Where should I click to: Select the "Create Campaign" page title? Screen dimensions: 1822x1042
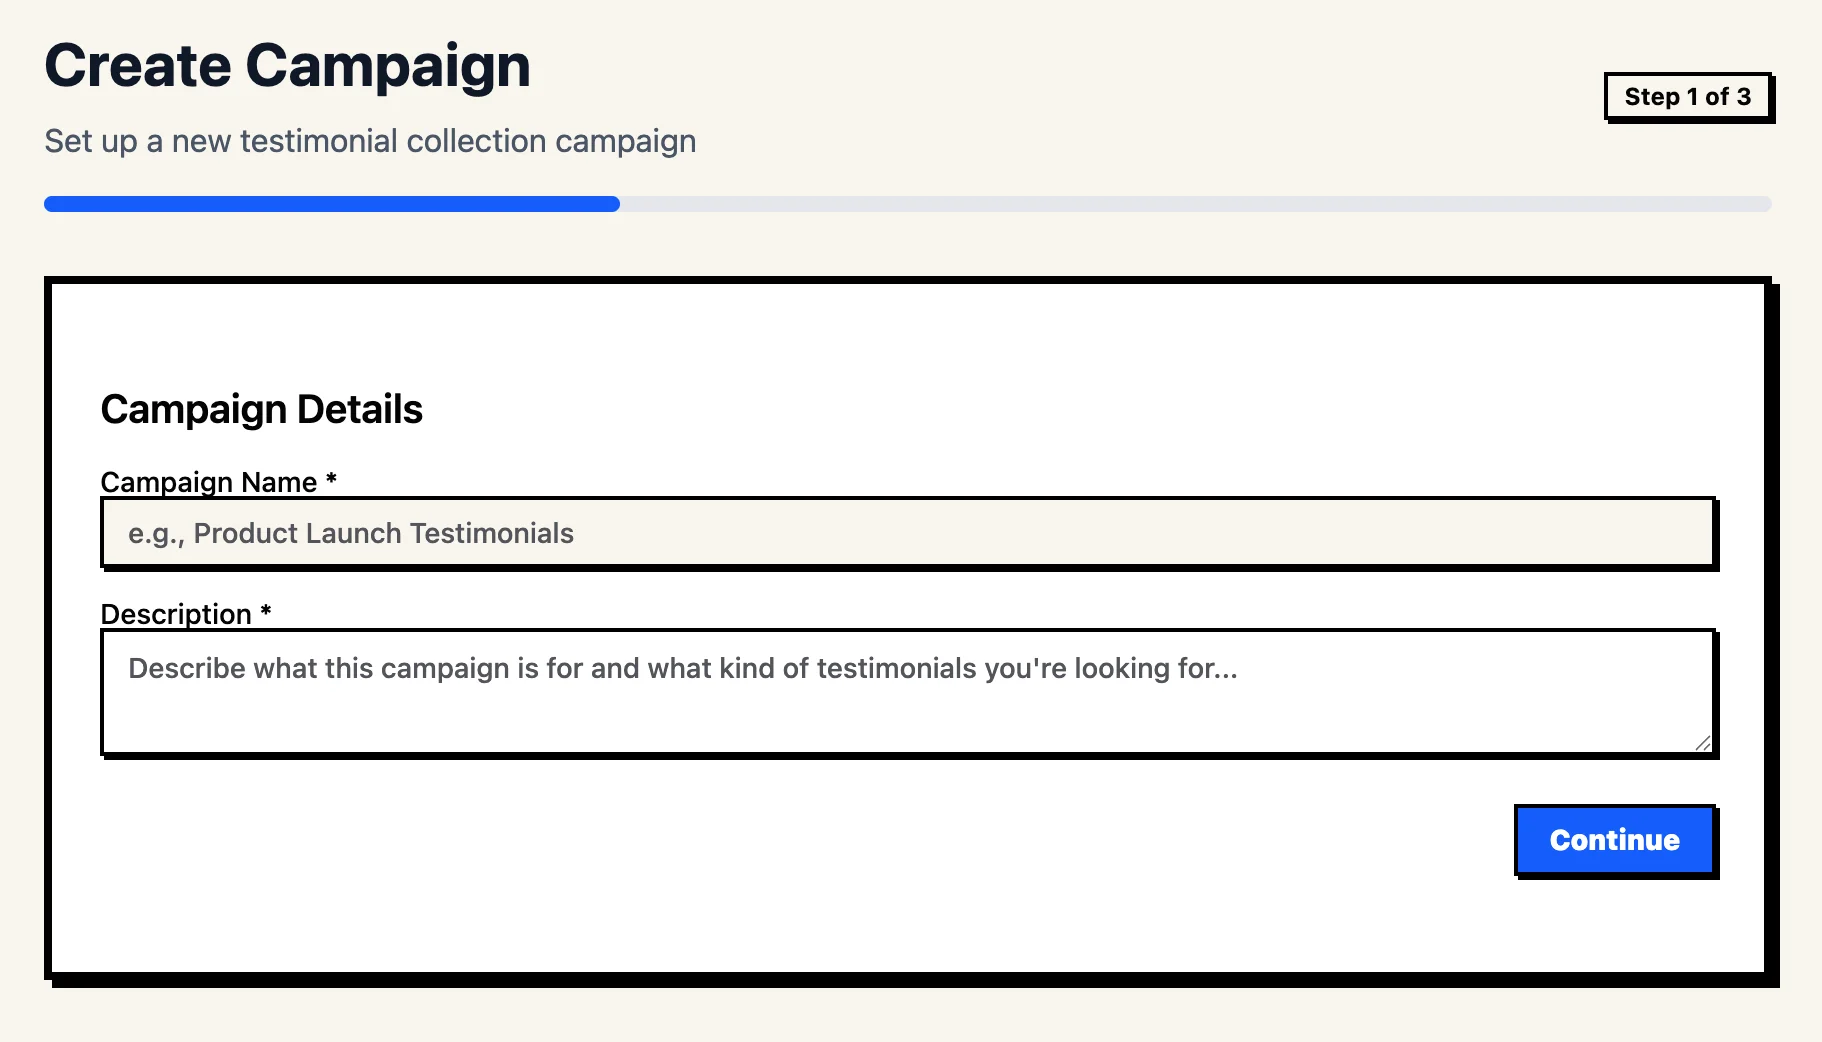[287, 66]
